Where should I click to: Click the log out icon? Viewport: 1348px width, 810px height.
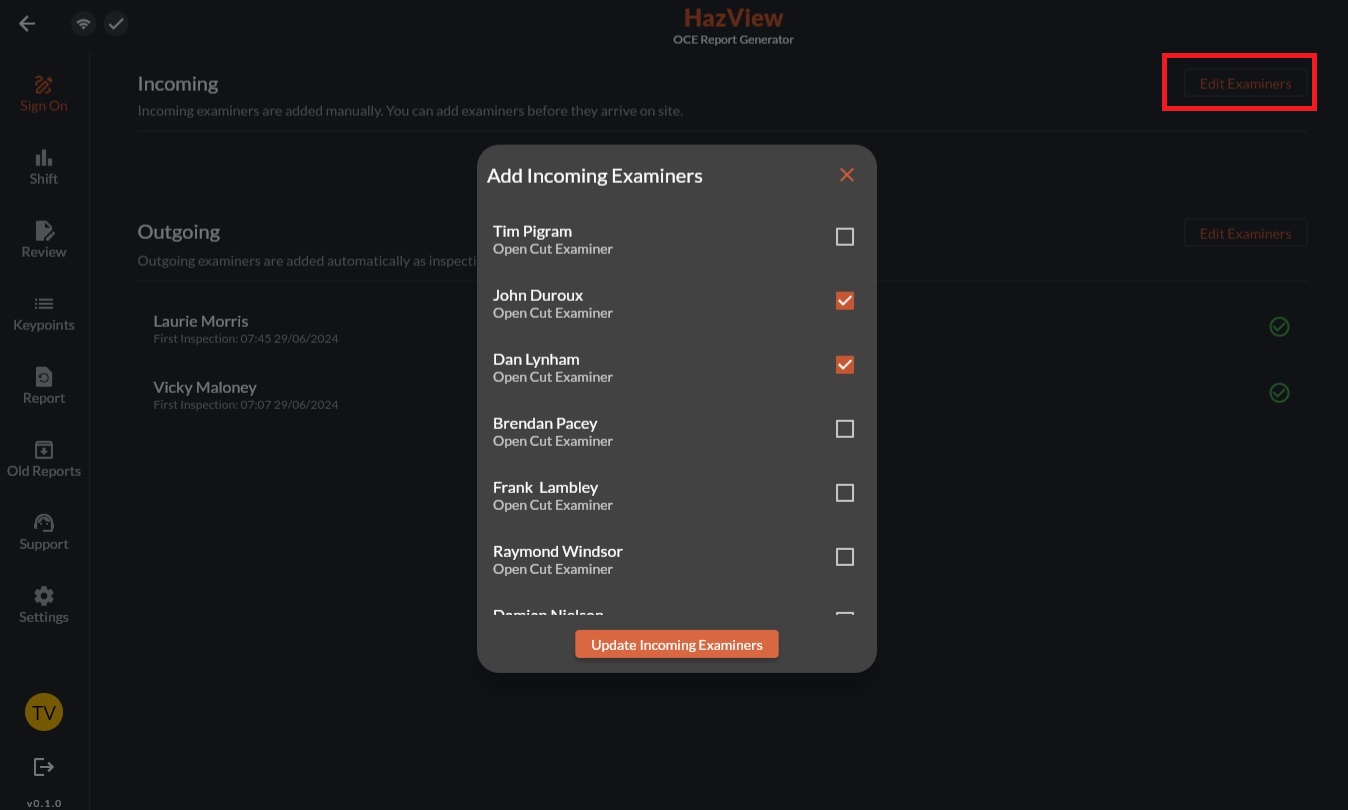point(44,767)
